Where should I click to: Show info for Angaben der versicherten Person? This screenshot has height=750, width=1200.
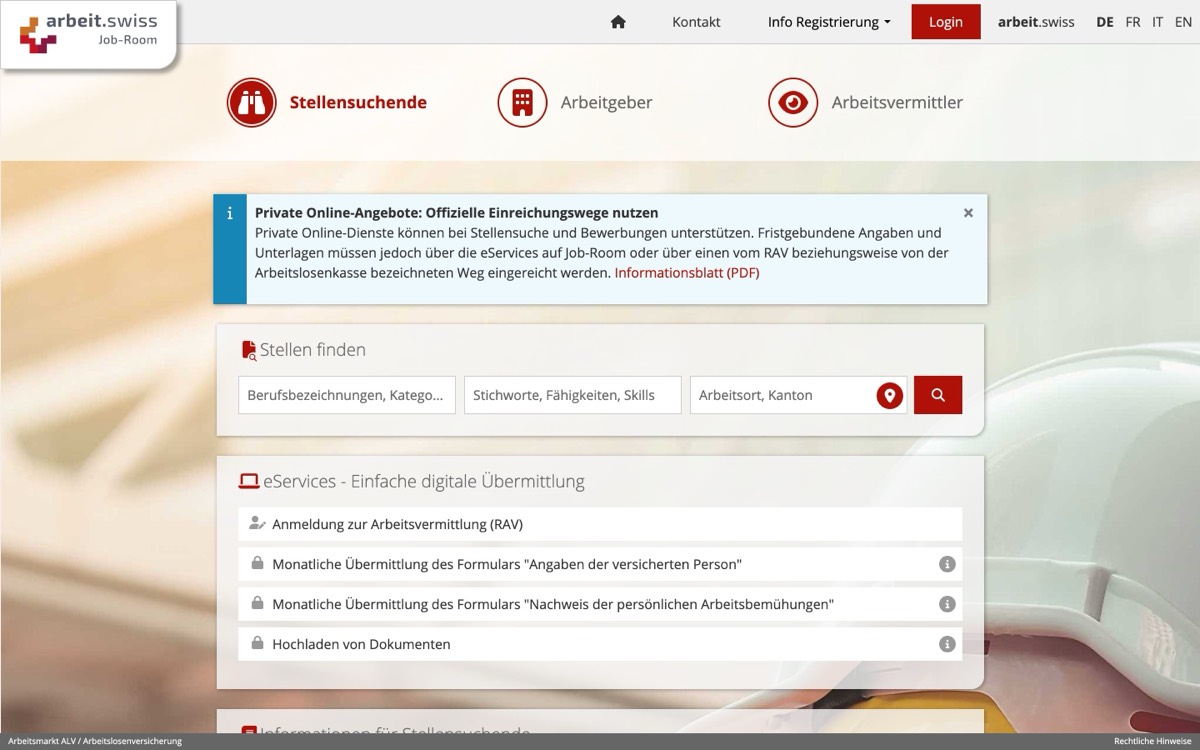click(947, 564)
